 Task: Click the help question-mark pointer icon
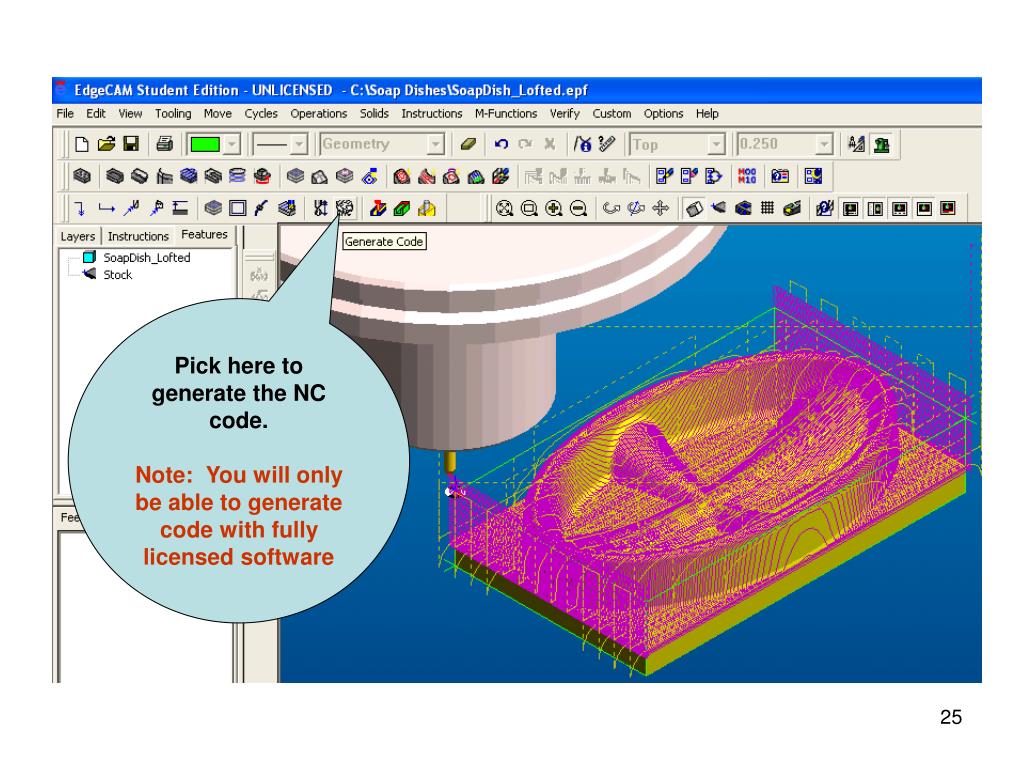coord(824,208)
